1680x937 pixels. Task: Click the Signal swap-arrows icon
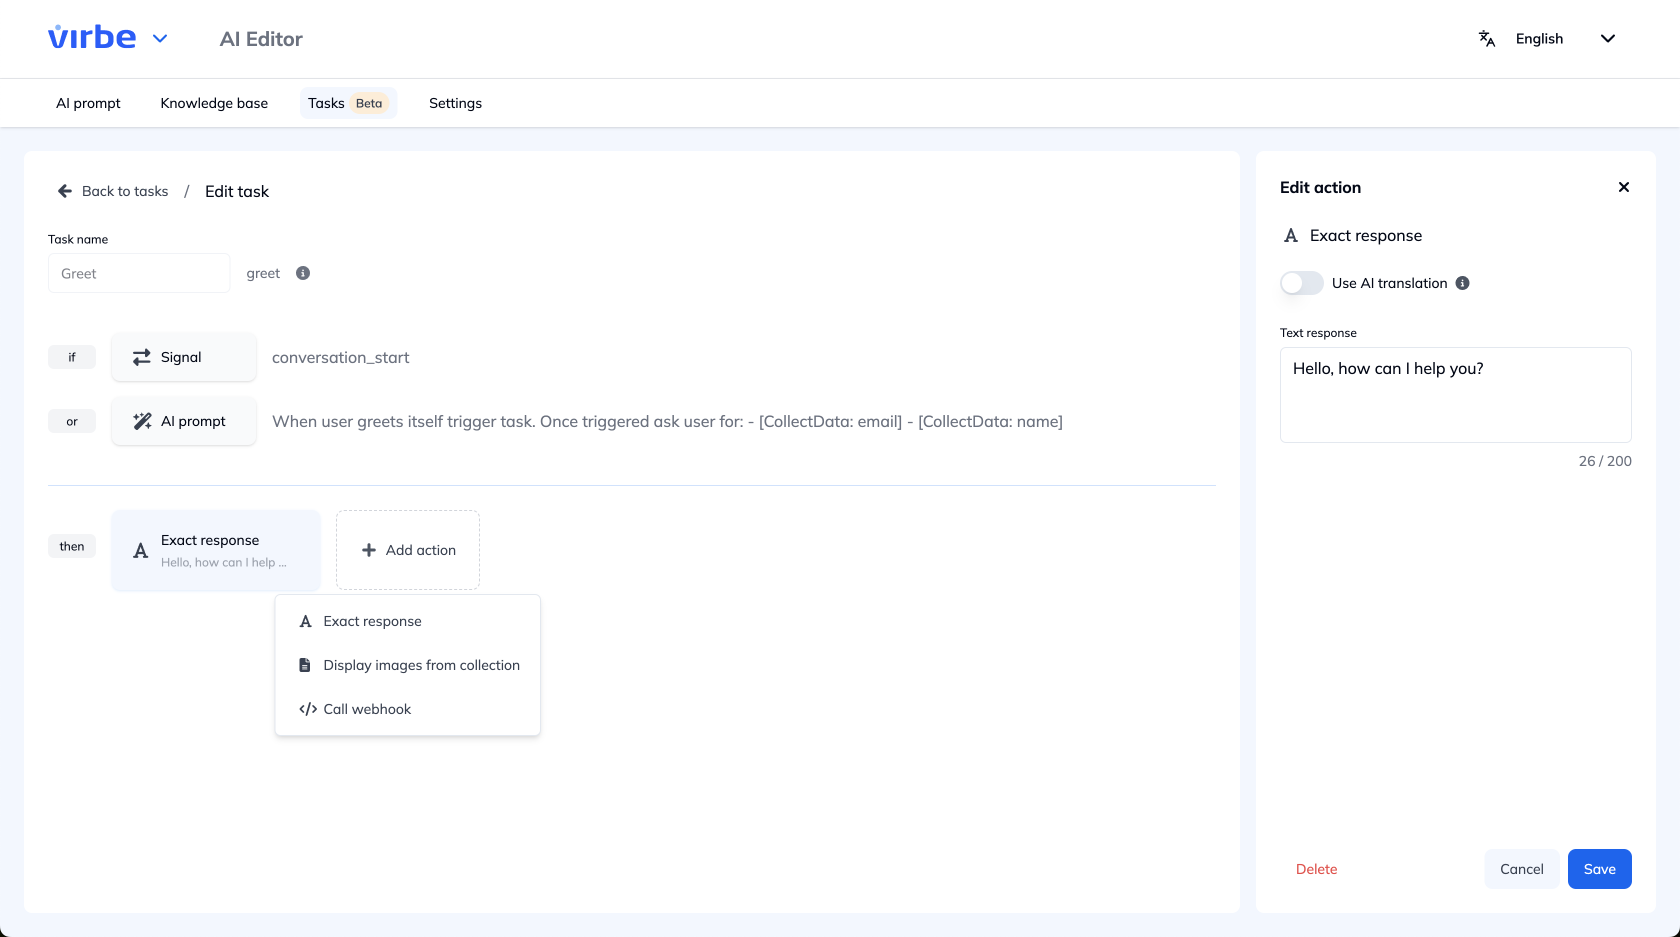coord(142,357)
